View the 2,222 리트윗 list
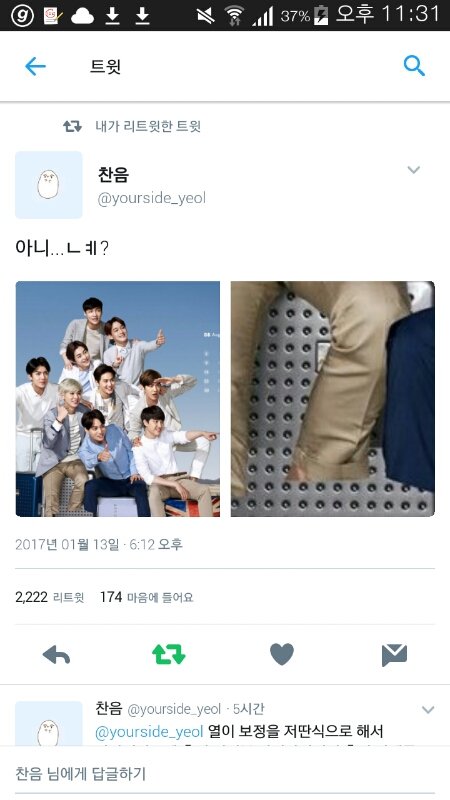This screenshot has height=800, width=450. pyautogui.click(x=49, y=597)
